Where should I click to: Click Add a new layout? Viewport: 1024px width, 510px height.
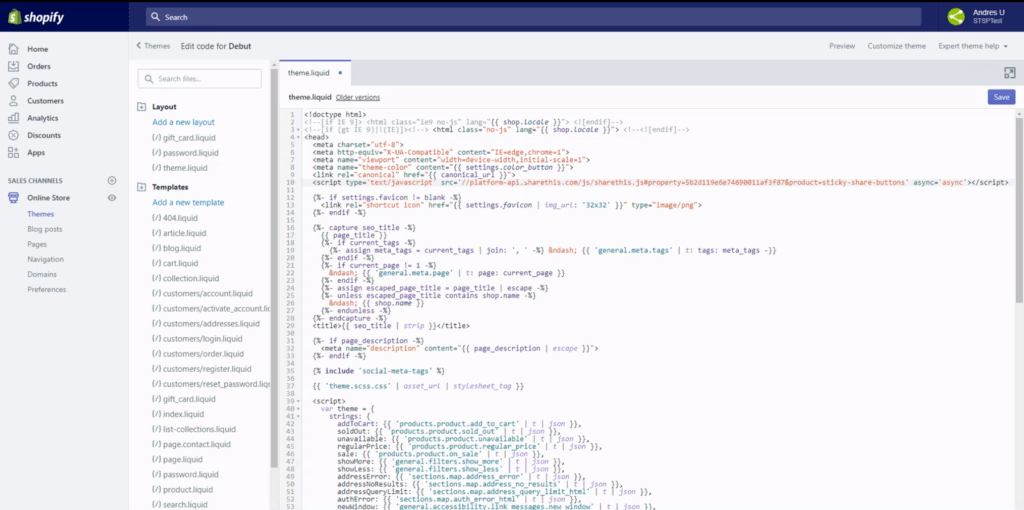184,122
